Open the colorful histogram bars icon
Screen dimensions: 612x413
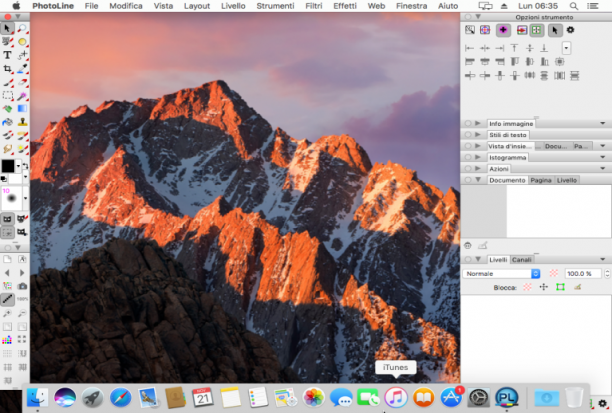click(7, 340)
